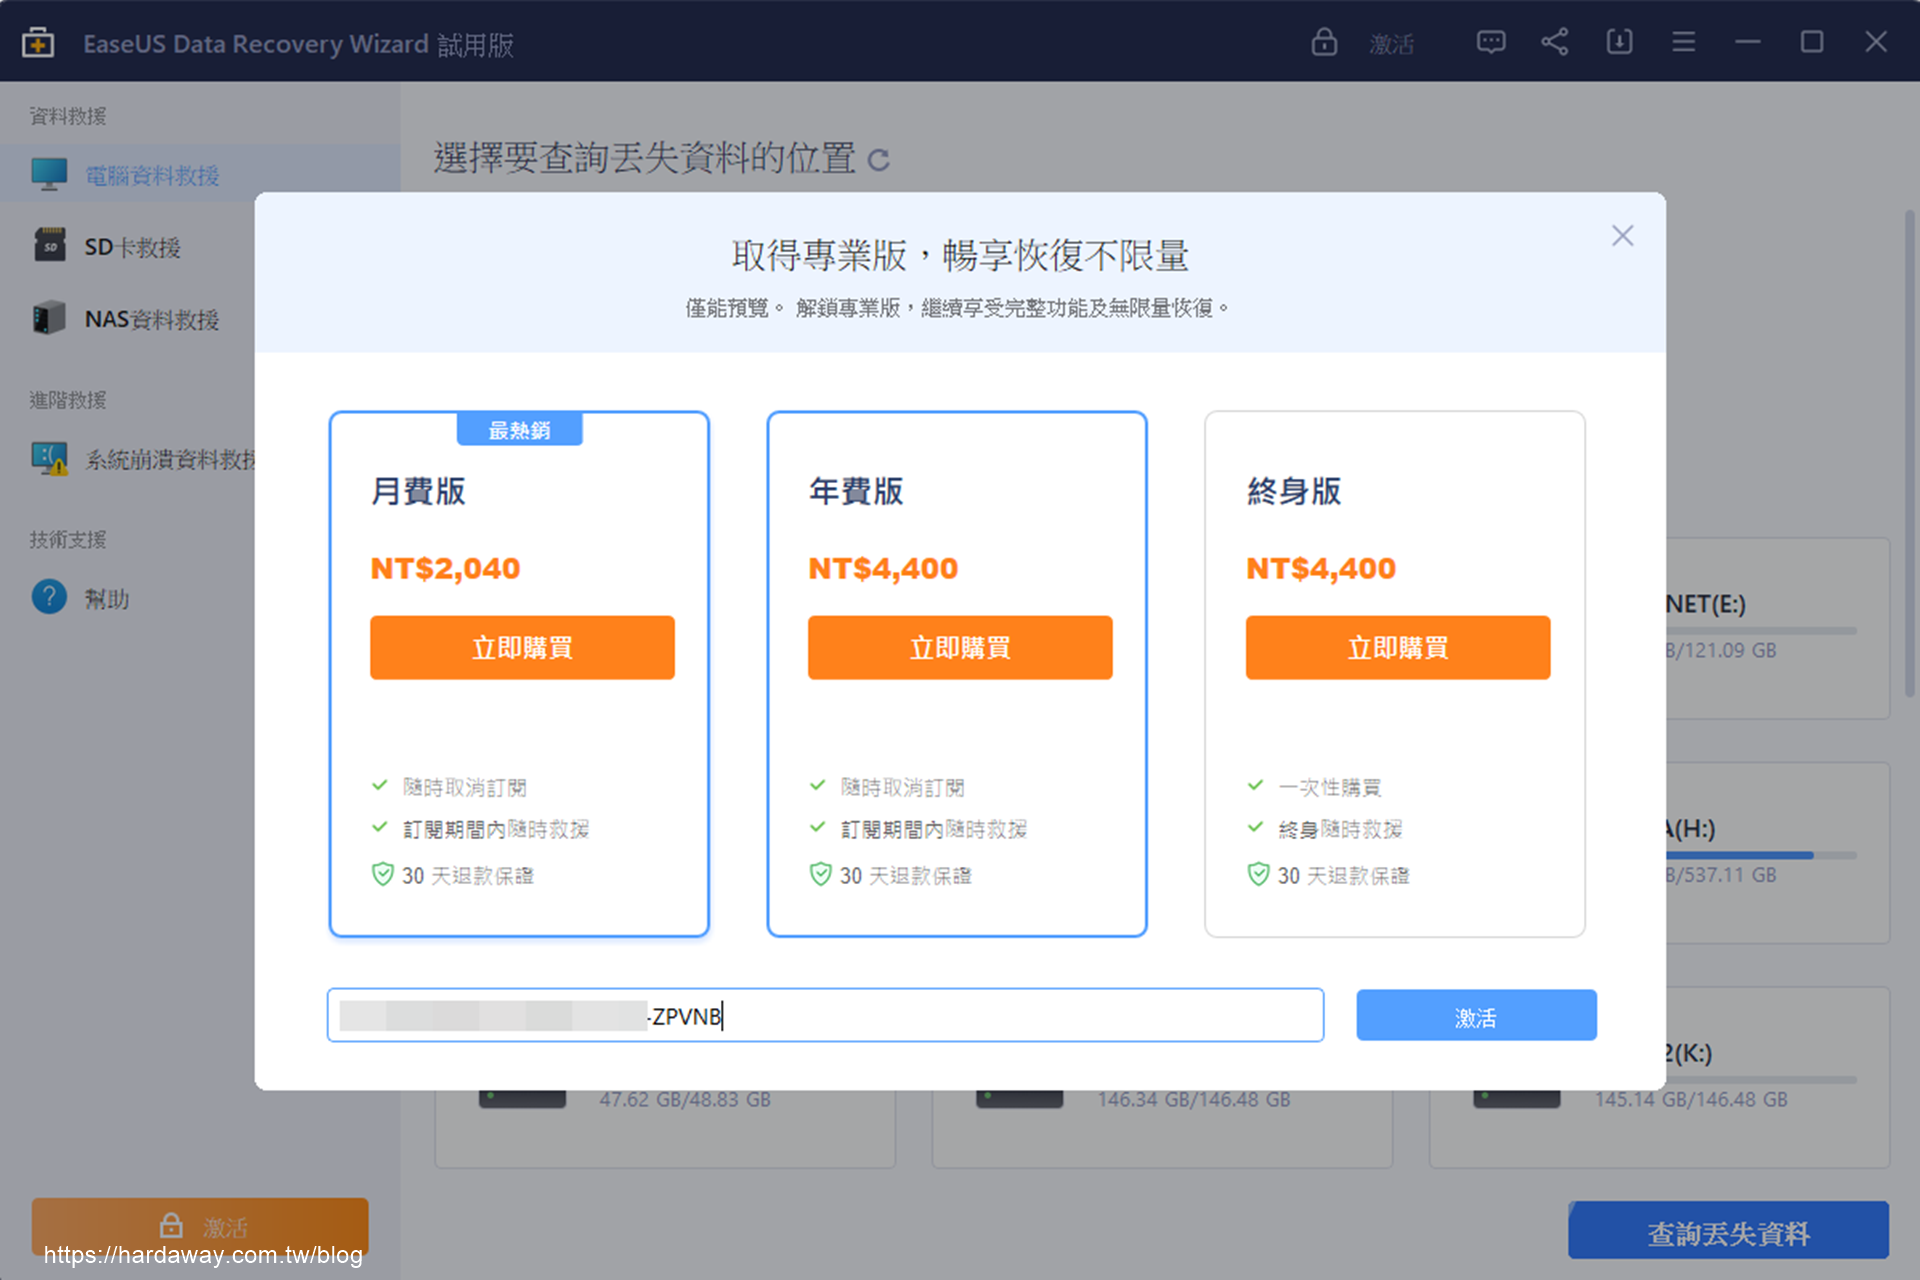Click the SD card icon in sidebar

(49, 245)
